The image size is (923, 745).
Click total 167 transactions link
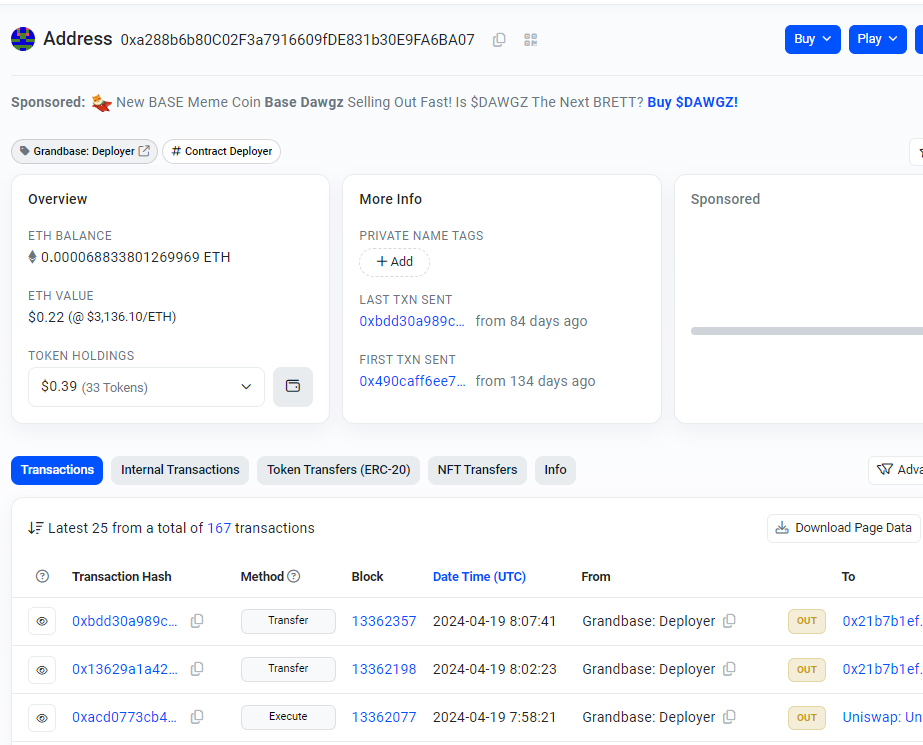click(219, 528)
